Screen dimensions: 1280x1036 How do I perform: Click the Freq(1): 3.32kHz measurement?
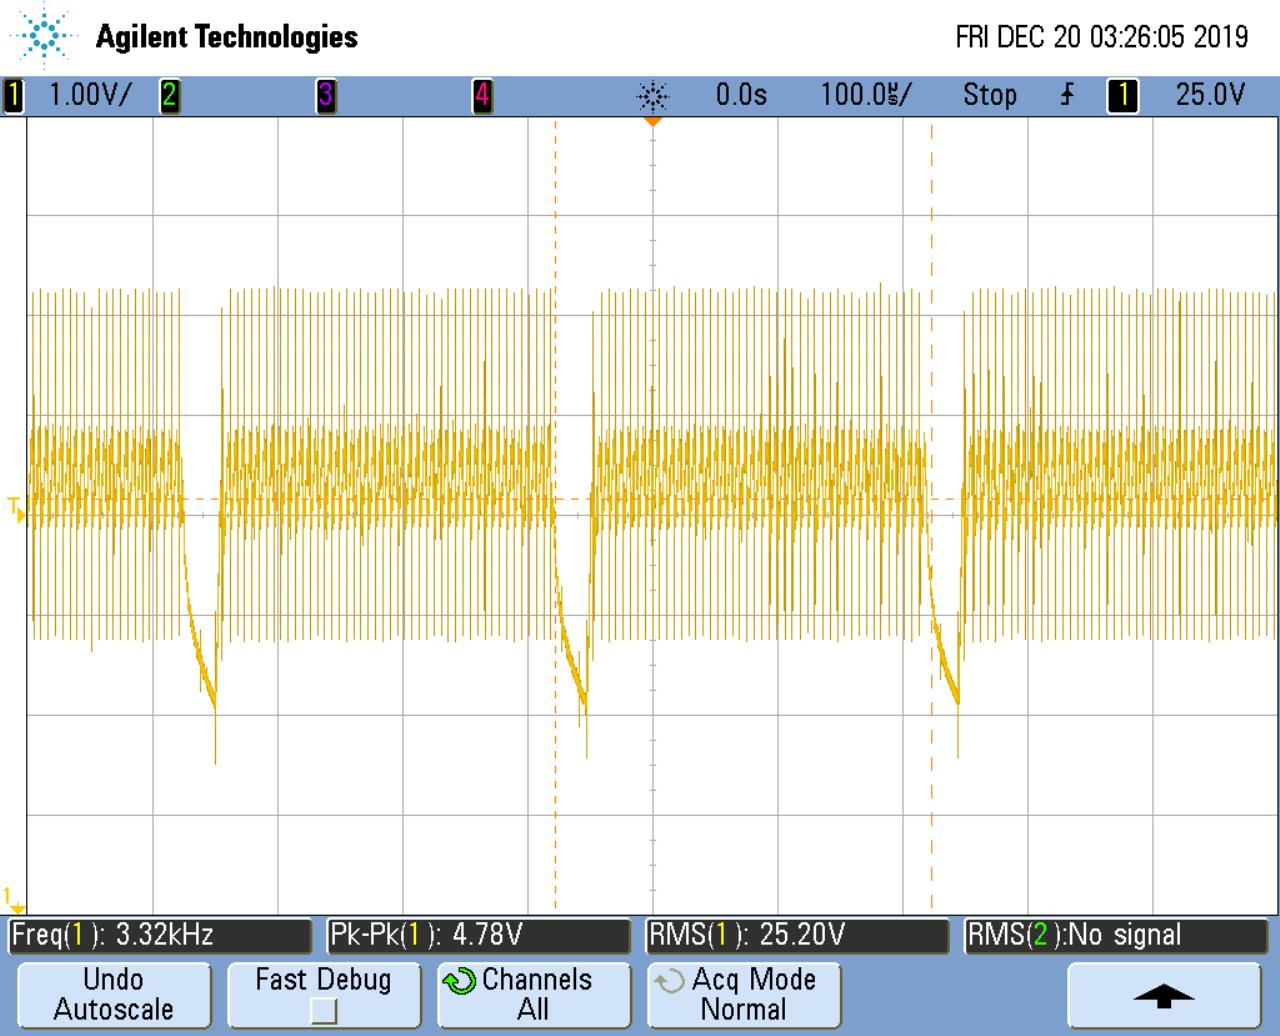pos(160,936)
